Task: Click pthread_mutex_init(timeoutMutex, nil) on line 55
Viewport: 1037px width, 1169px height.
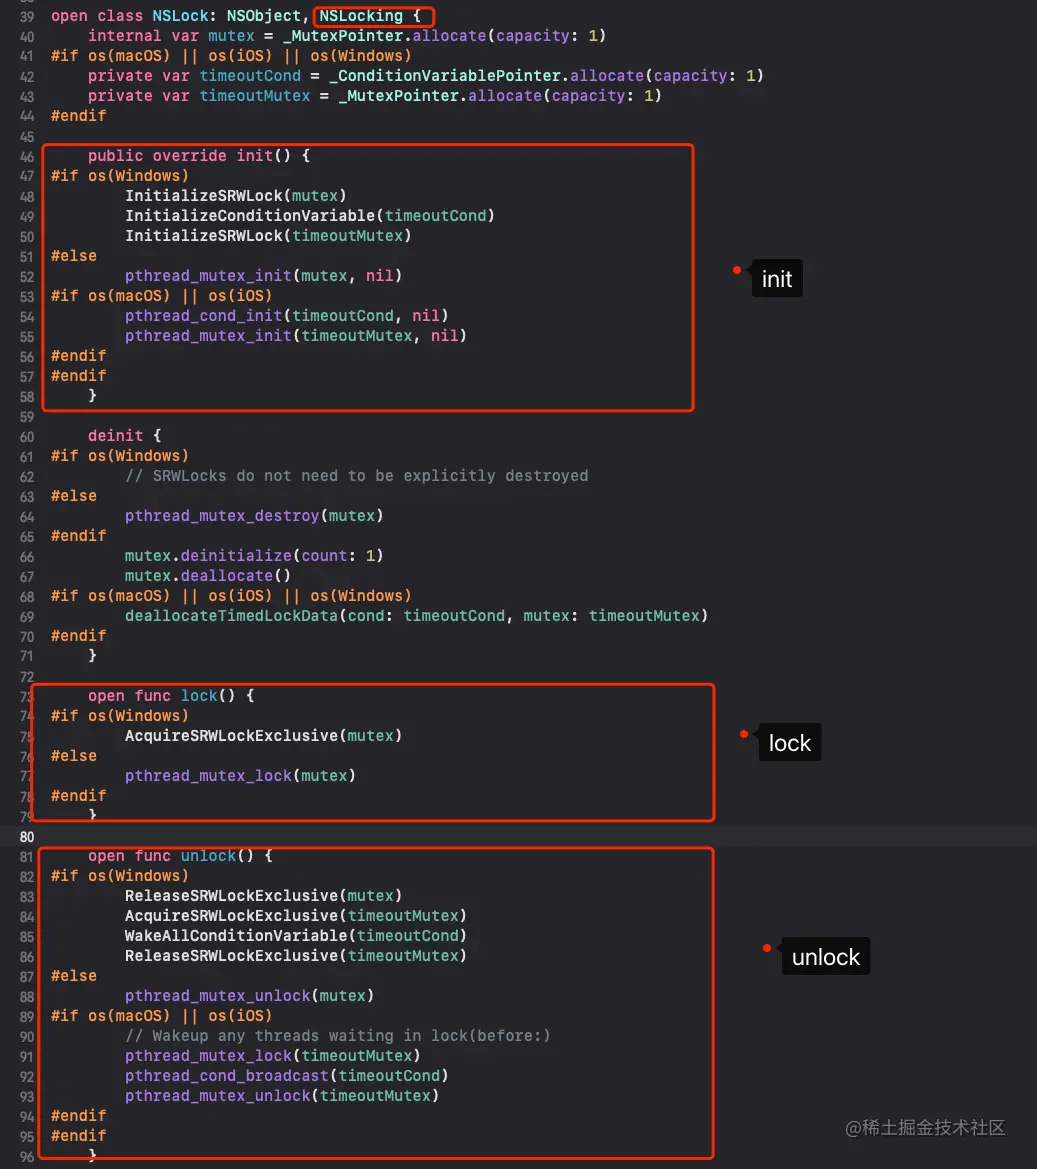Action: coord(296,336)
